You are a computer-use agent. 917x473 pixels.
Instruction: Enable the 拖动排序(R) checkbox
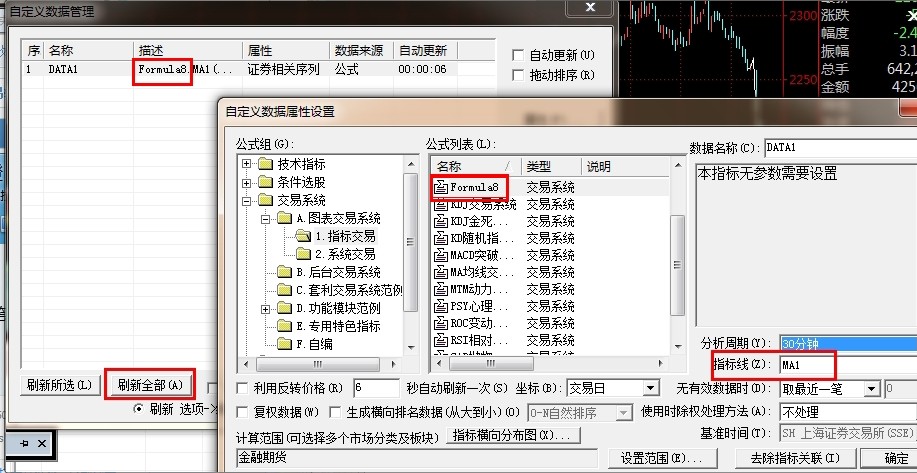click(518, 75)
